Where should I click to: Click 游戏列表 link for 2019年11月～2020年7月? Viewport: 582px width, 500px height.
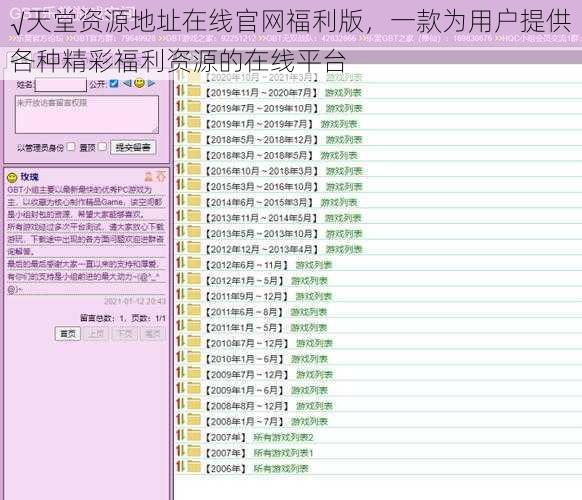click(x=343, y=93)
